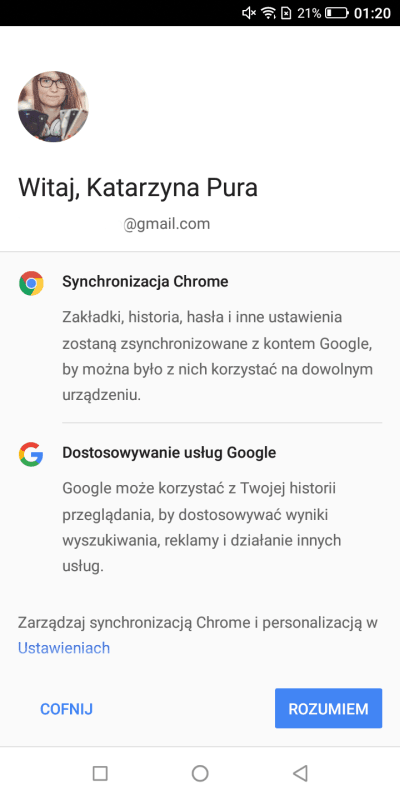Tap the Google G logo icon
Image resolution: width=400 pixels, height=800 pixels.
[x=31, y=454]
